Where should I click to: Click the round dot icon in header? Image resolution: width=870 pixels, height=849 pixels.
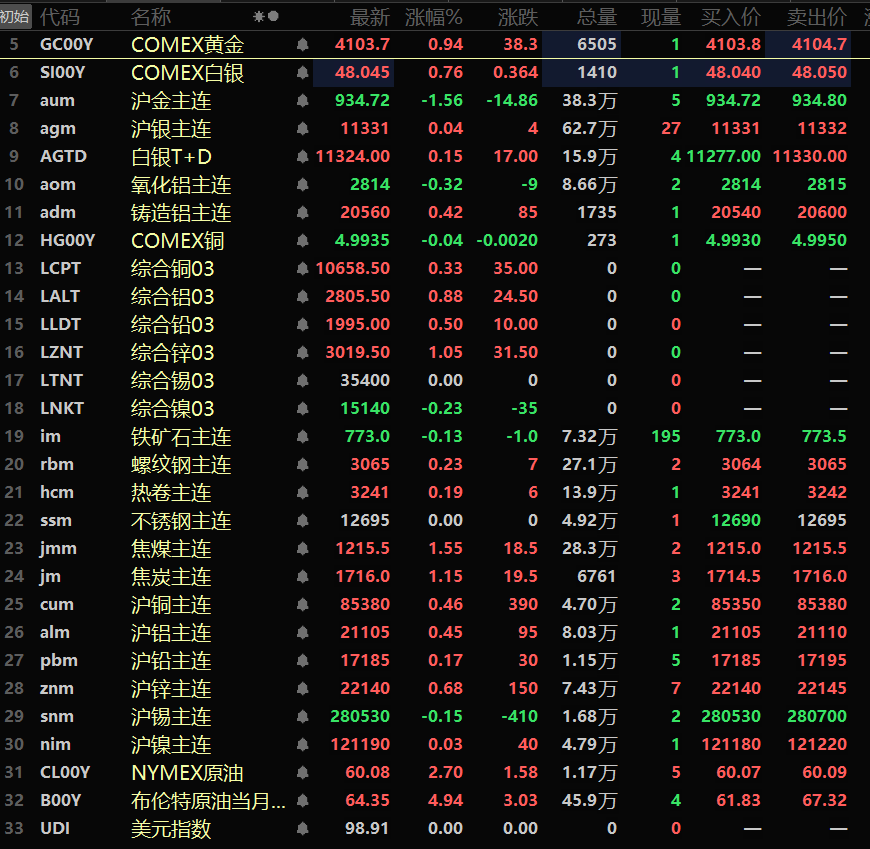273,17
